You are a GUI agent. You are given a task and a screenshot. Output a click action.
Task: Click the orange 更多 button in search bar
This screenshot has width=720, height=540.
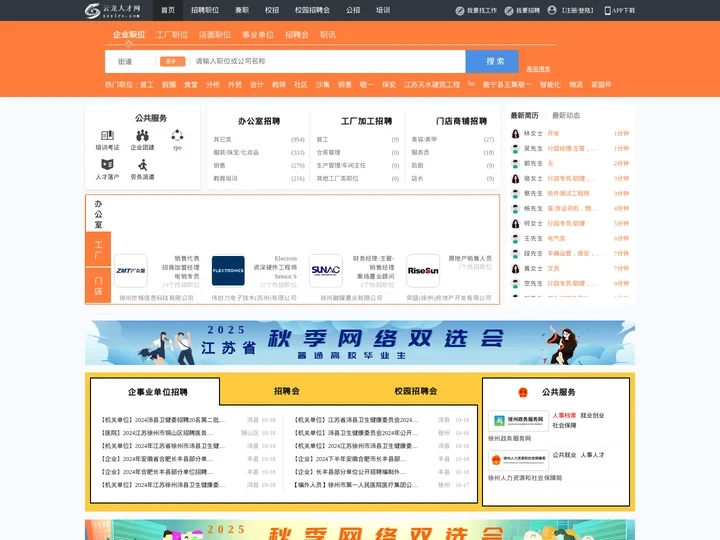[x=172, y=61]
